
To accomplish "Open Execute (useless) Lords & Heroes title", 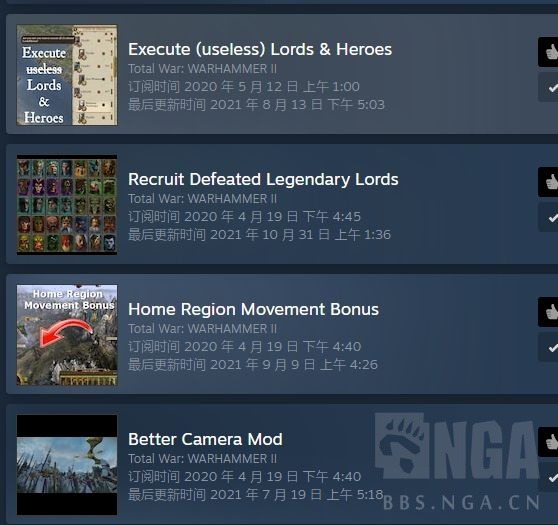I will point(260,49).
